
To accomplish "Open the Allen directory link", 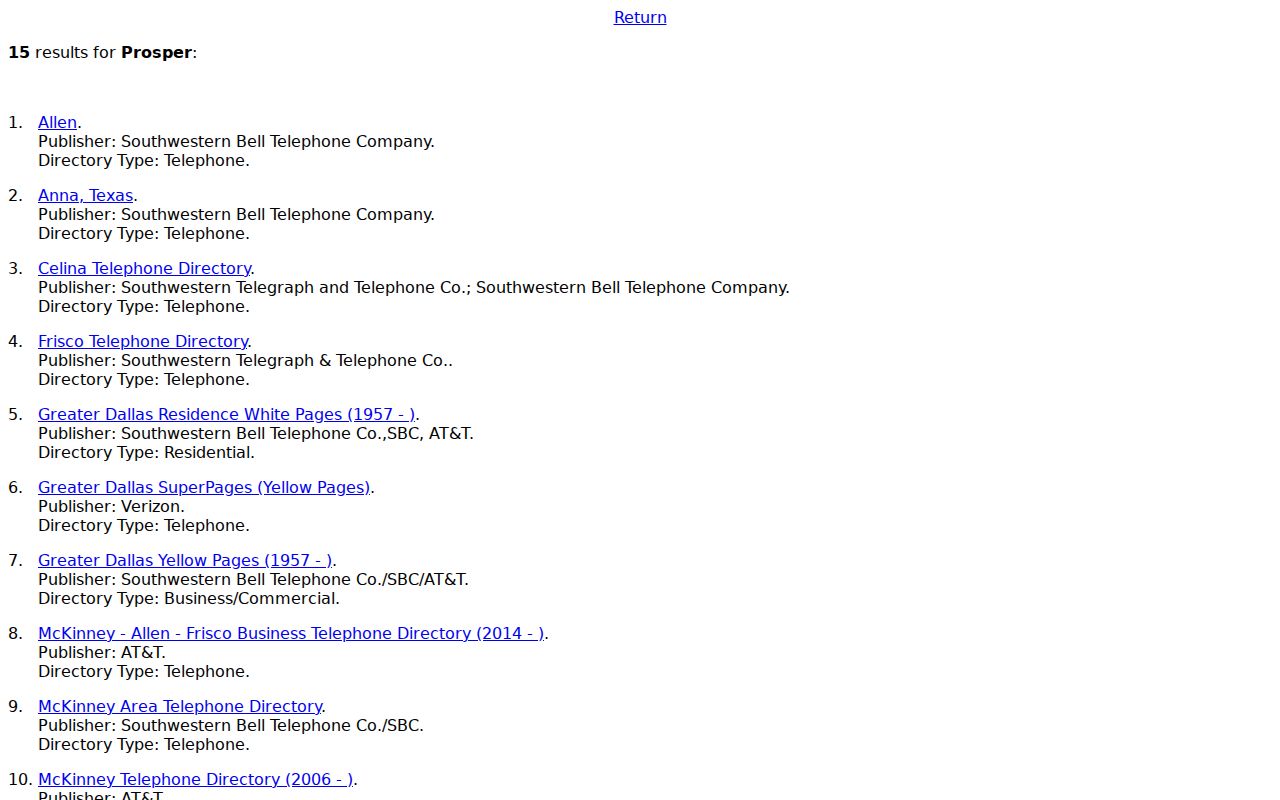I will (57, 122).
